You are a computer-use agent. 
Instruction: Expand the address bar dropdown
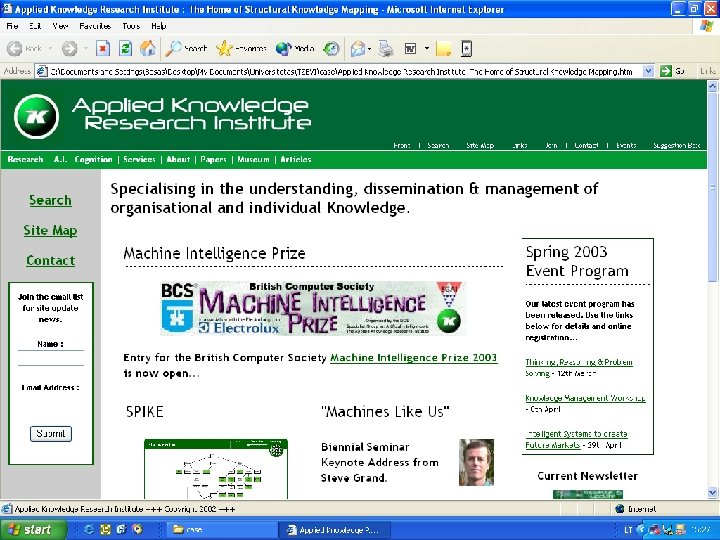coord(648,71)
